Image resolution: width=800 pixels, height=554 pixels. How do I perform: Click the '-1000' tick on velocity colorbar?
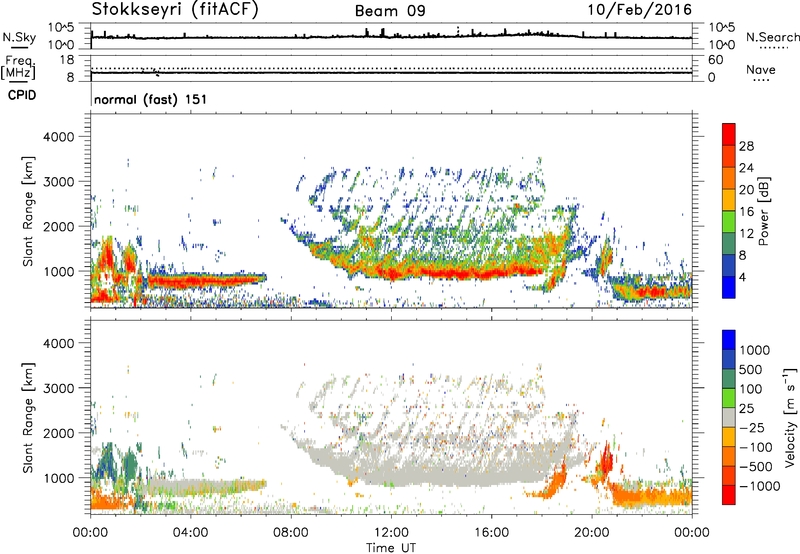pyautogui.click(x=759, y=486)
